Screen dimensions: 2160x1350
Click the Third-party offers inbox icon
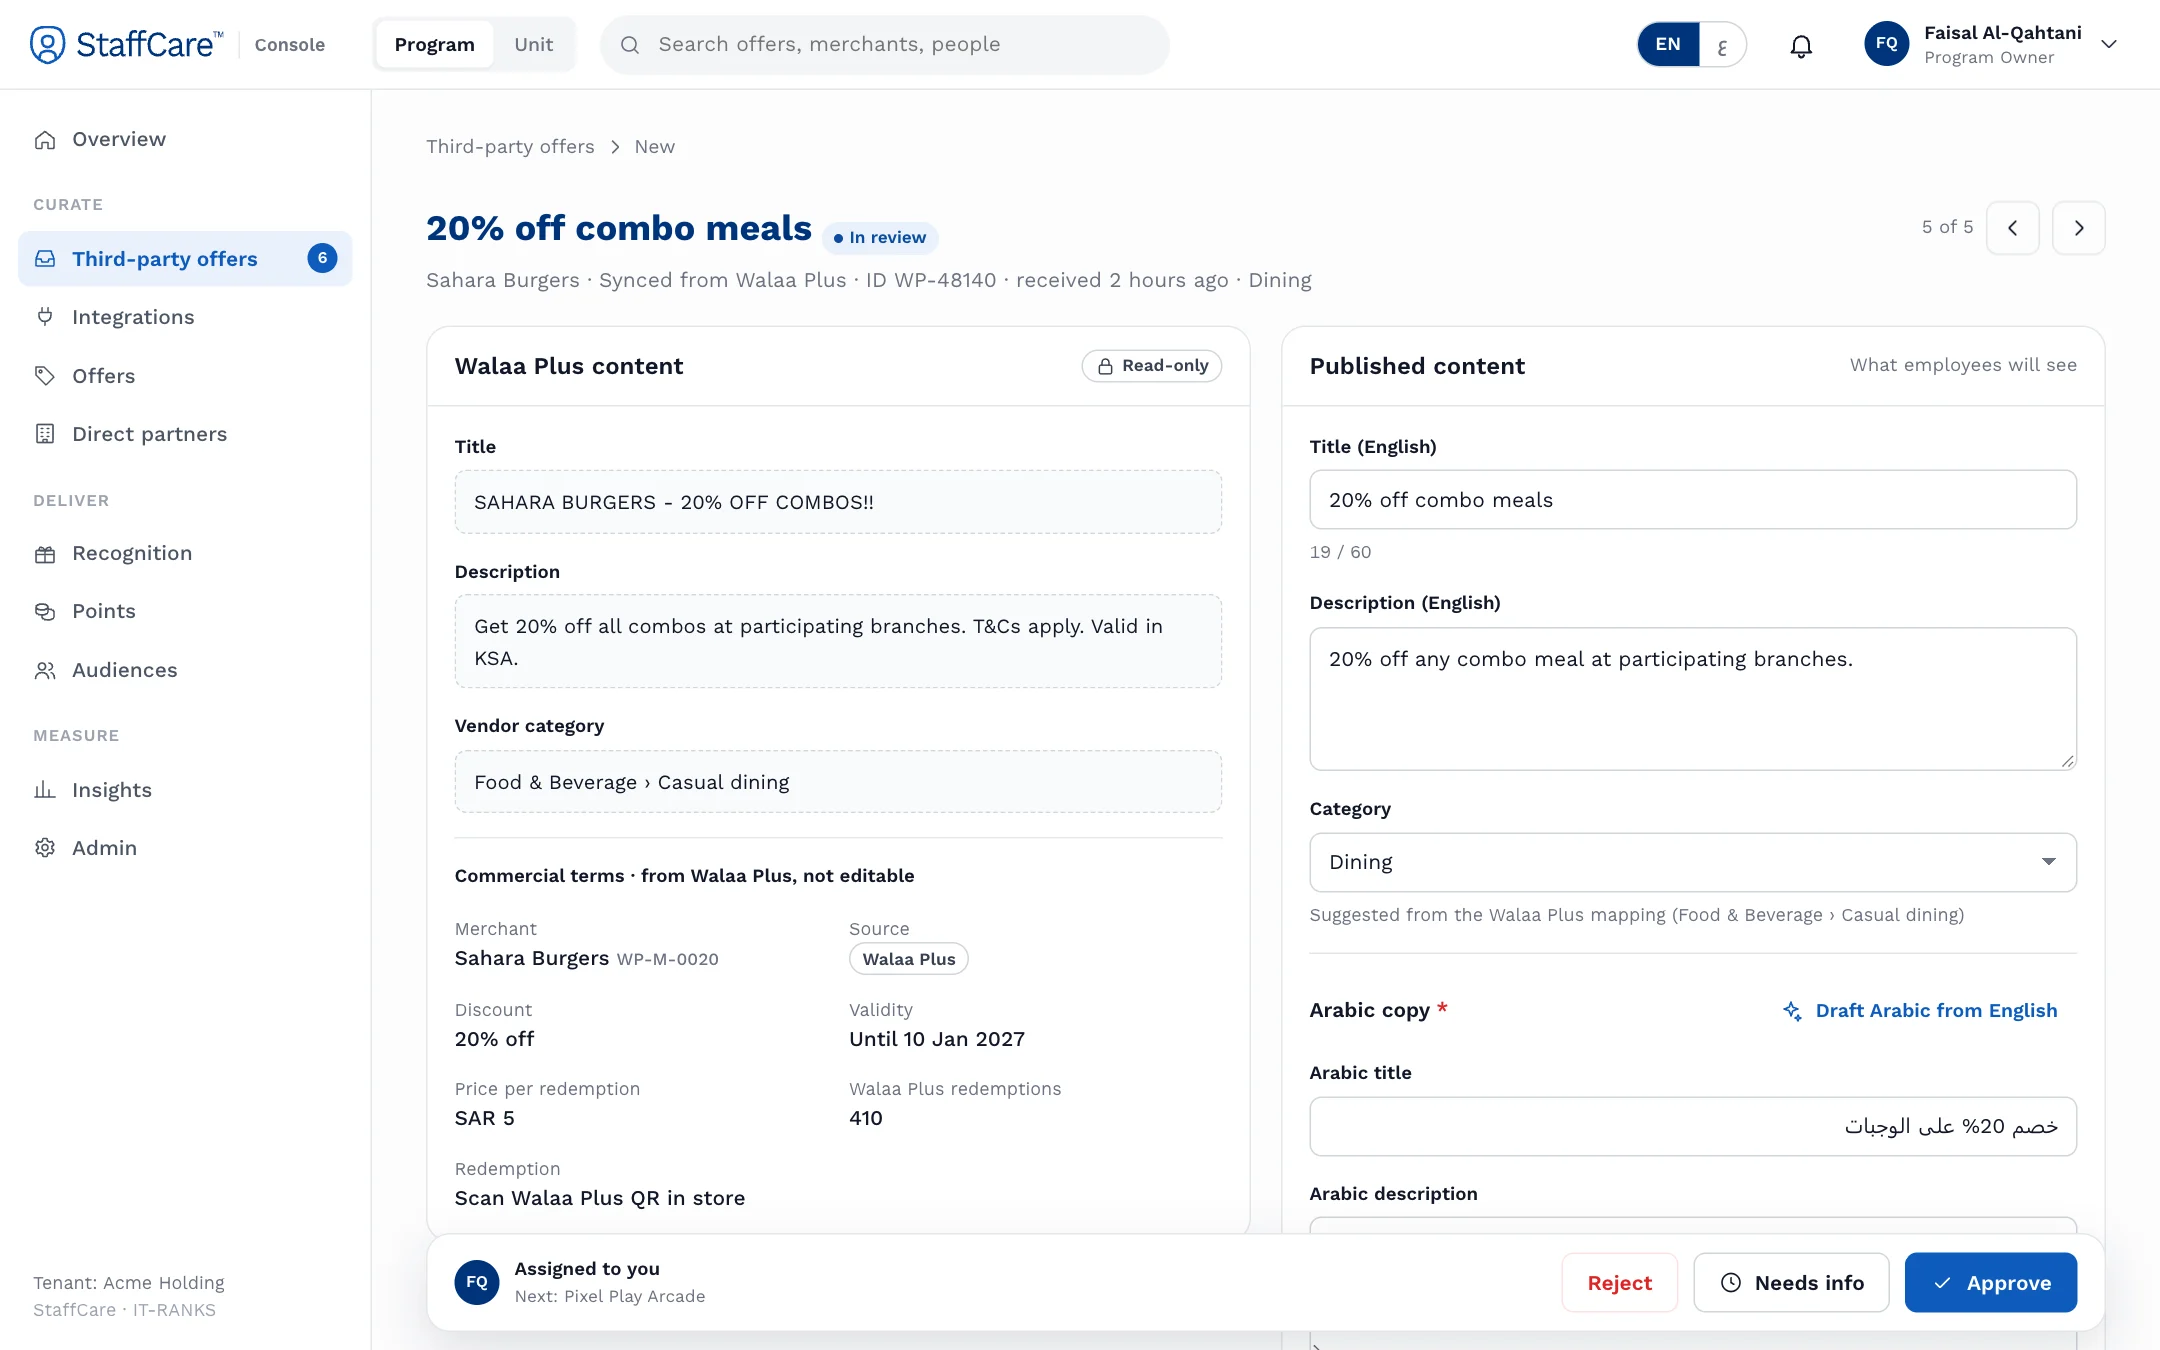45,259
